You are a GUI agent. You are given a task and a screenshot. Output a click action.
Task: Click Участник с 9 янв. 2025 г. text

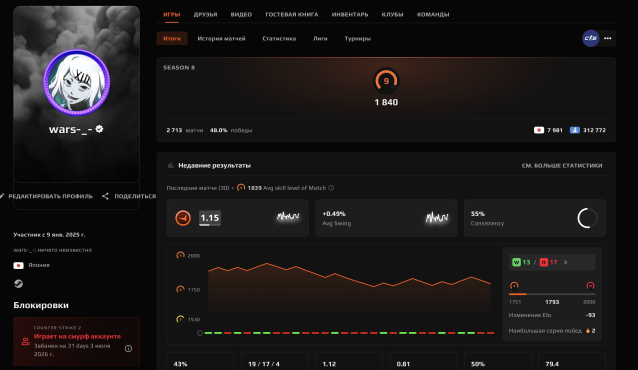click(49, 235)
